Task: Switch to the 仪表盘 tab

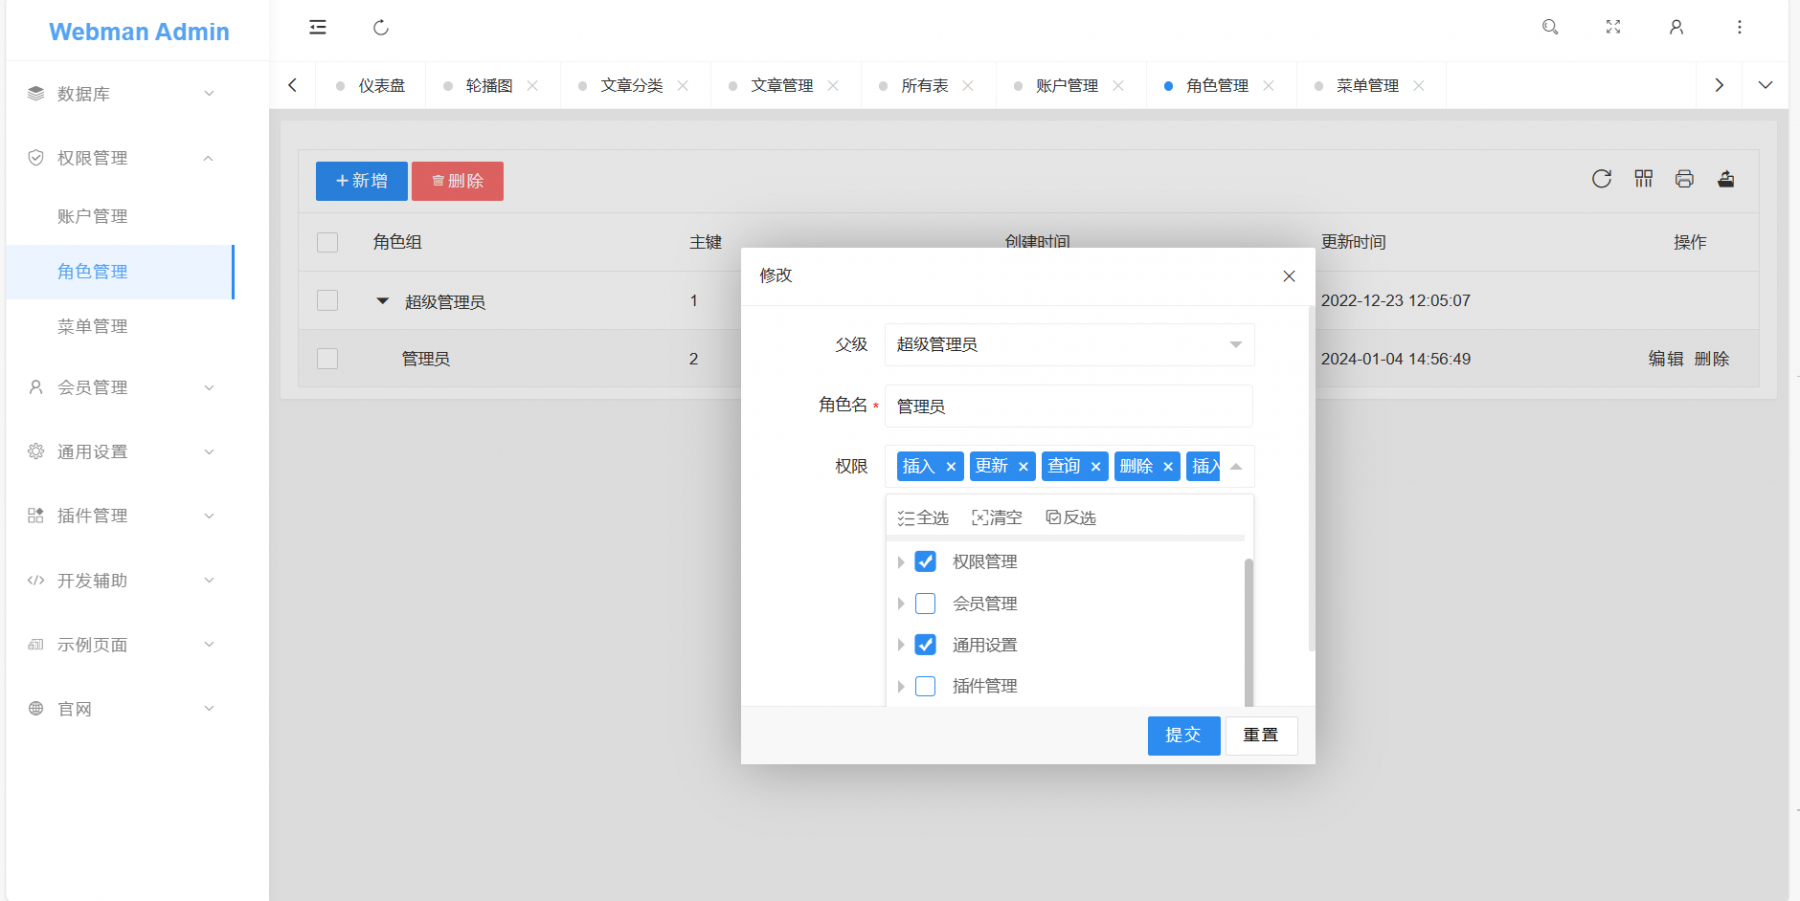Action: [x=382, y=86]
